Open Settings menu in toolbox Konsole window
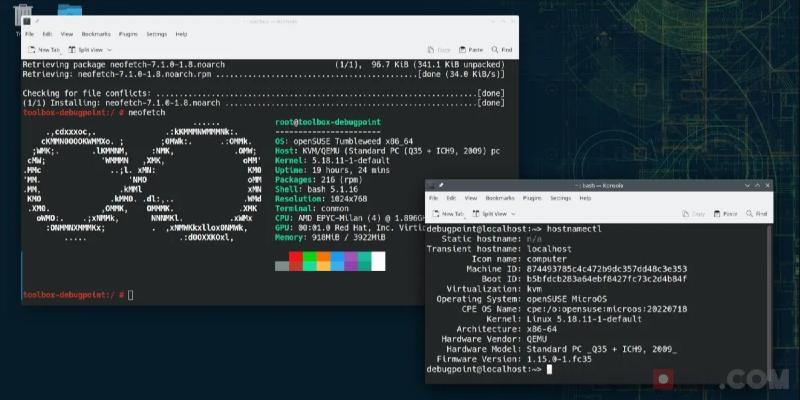The image size is (800, 400). coord(157,34)
